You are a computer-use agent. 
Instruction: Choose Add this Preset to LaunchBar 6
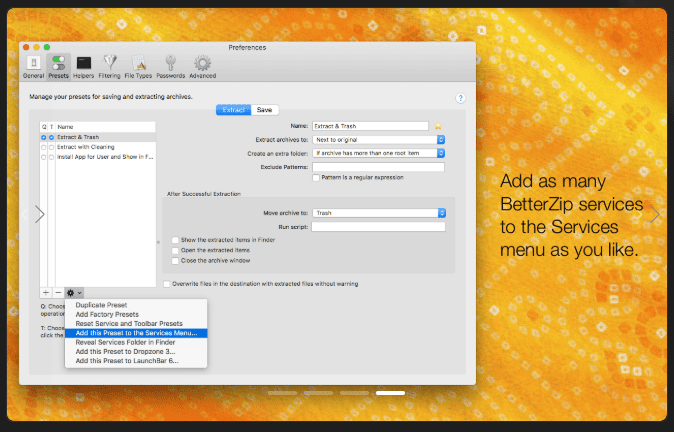pyautogui.click(x=136, y=361)
